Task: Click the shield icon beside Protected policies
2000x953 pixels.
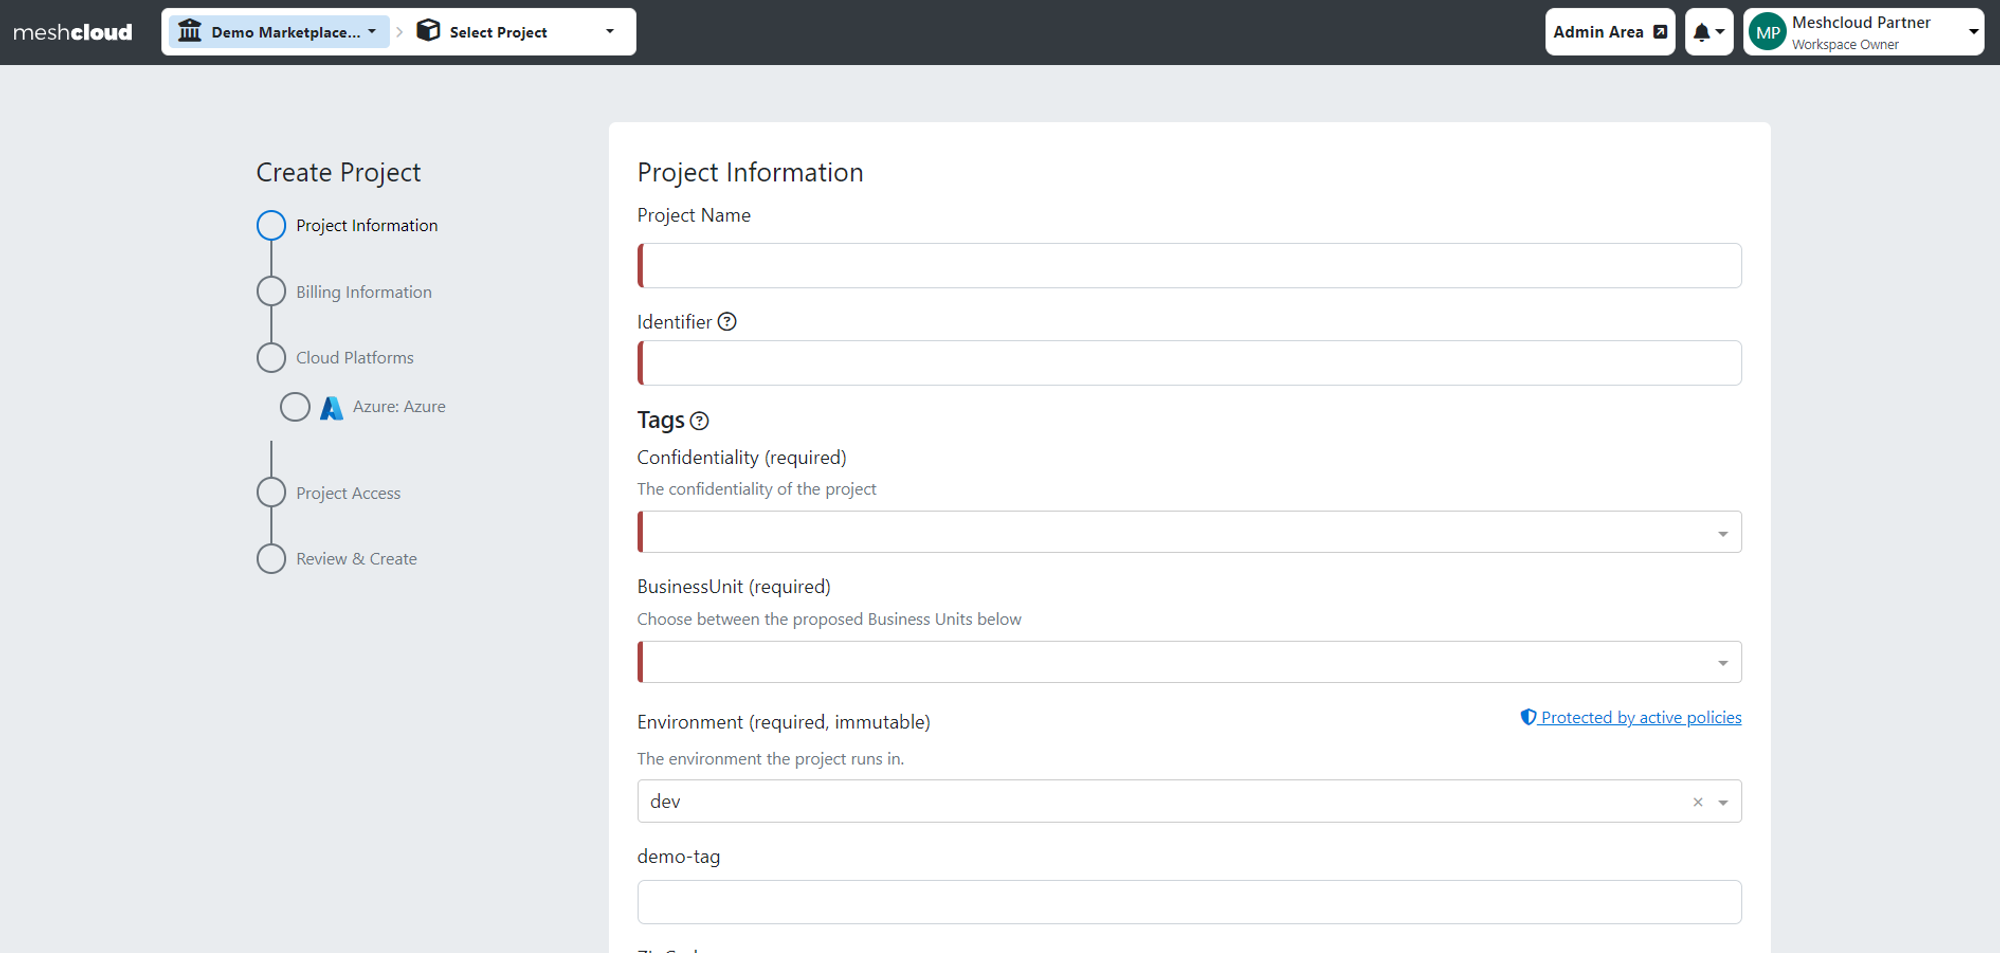Action: point(1528,717)
